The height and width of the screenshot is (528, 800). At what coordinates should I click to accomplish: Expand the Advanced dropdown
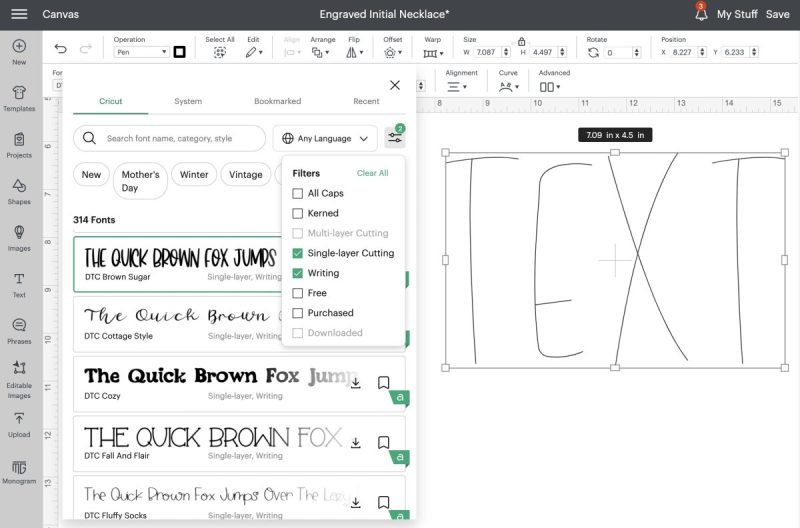tap(549, 87)
